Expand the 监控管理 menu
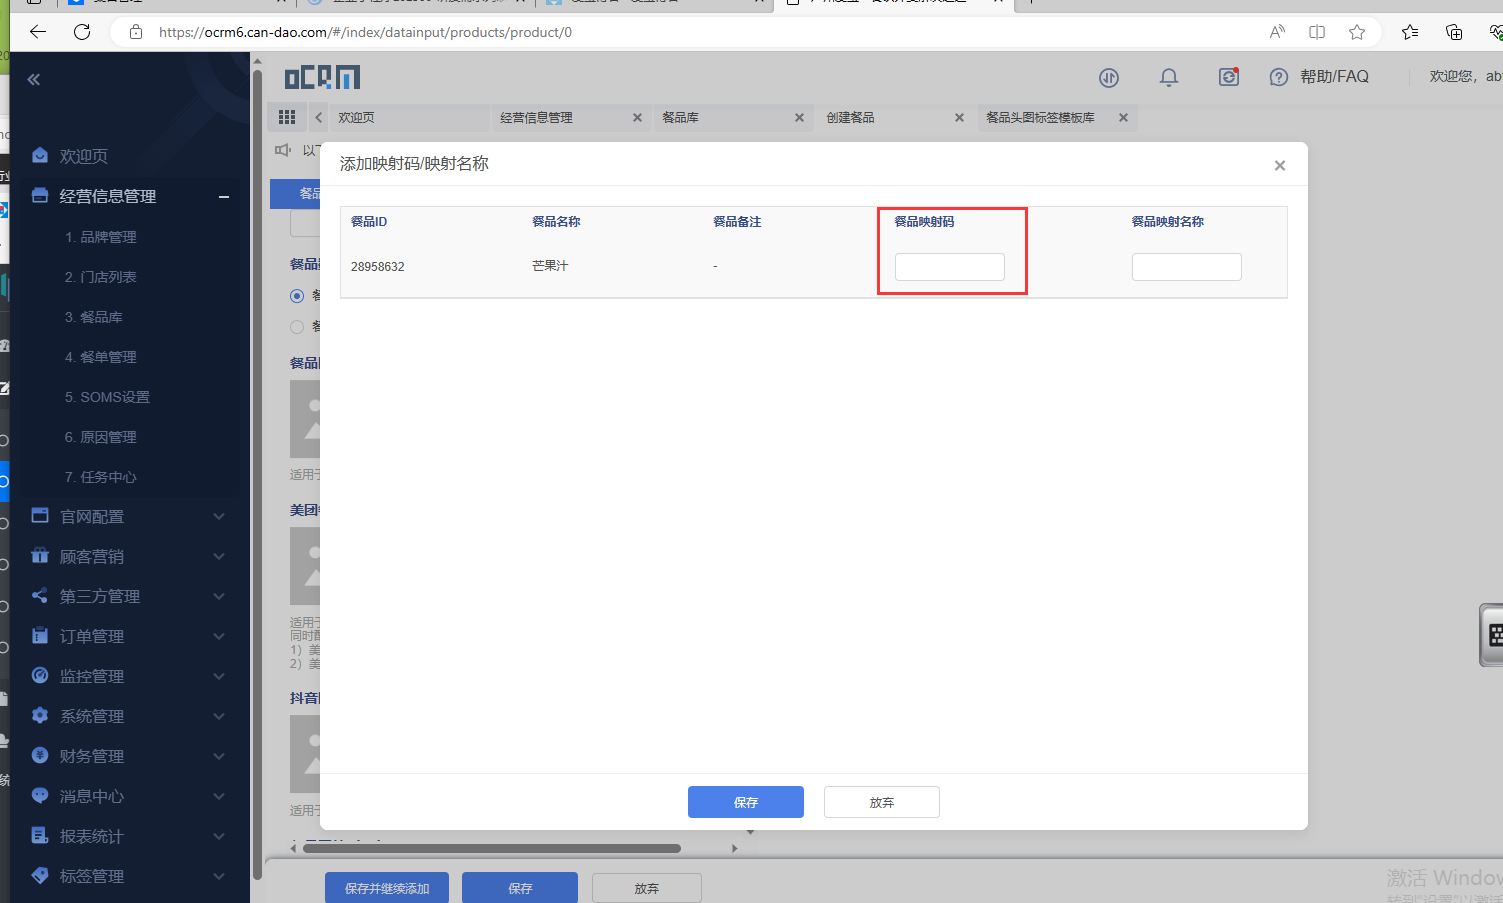1503x903 pixels. tap(219, 677)
